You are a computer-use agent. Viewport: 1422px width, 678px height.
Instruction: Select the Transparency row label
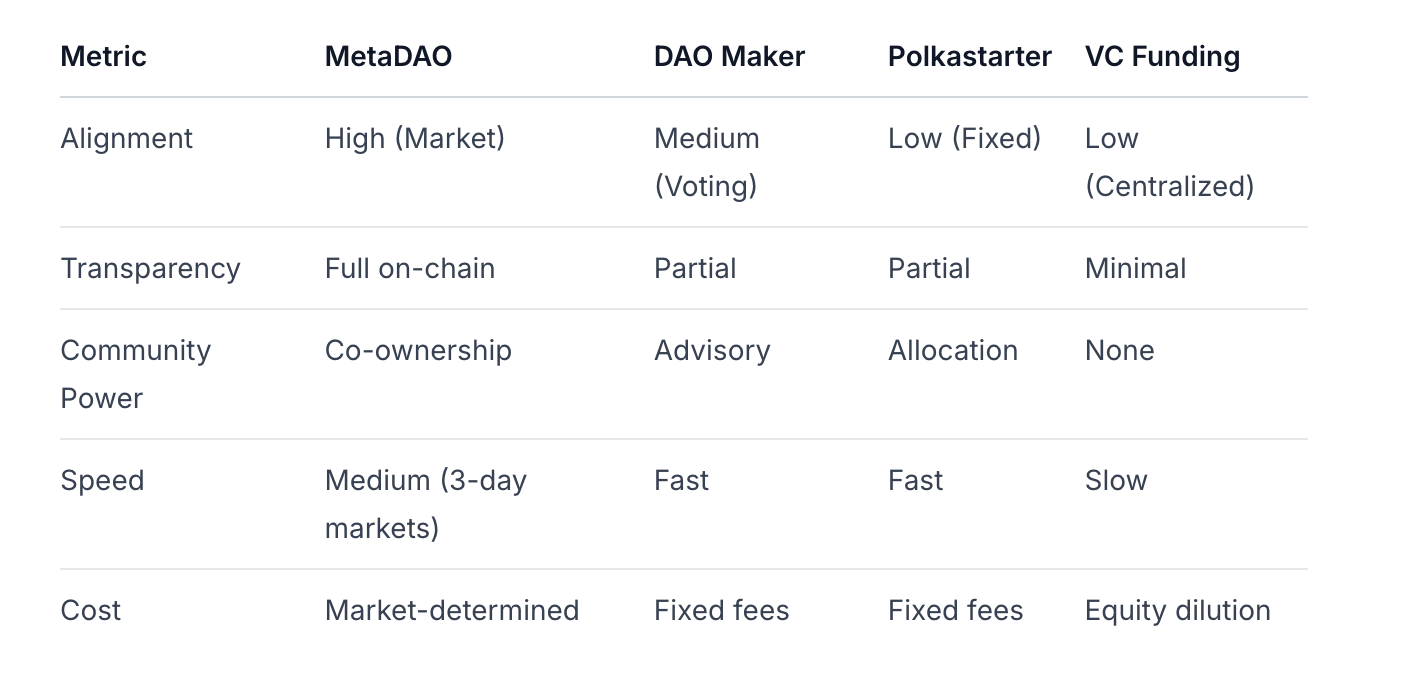(150, 268)
